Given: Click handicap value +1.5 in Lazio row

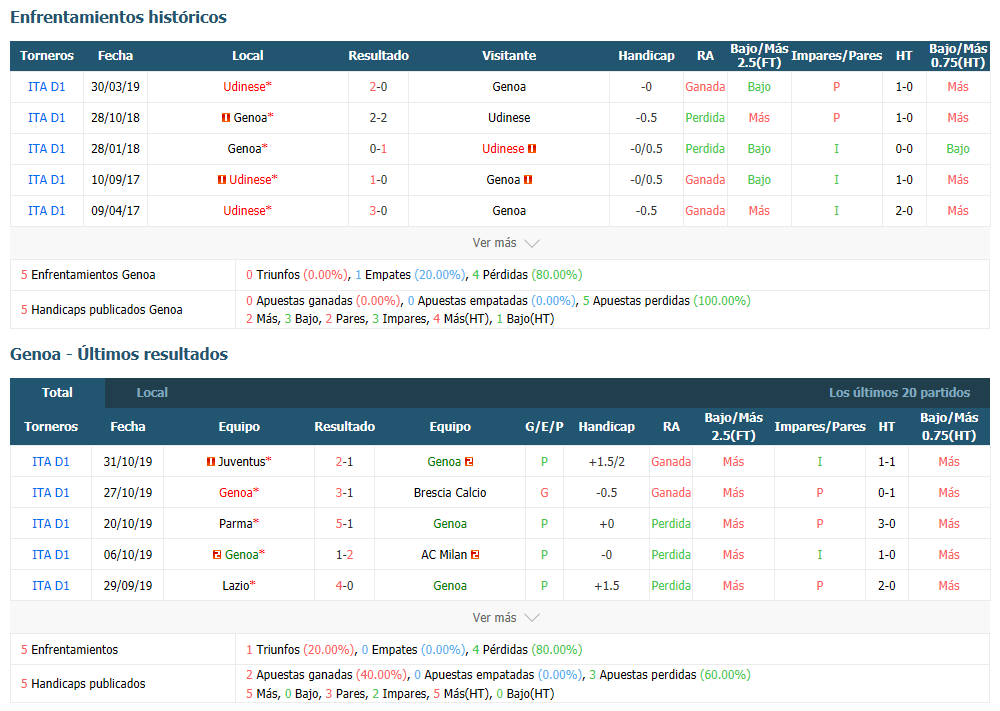Looking at the screenshot, I should (x=607, y=585).
